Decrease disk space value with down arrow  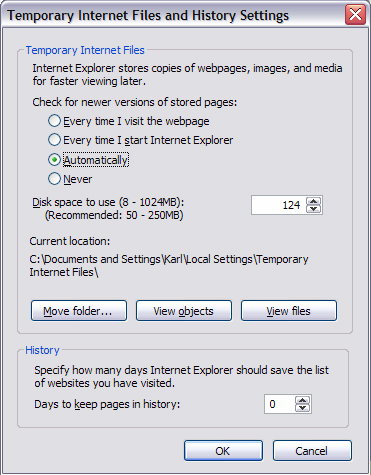(313, 209)
